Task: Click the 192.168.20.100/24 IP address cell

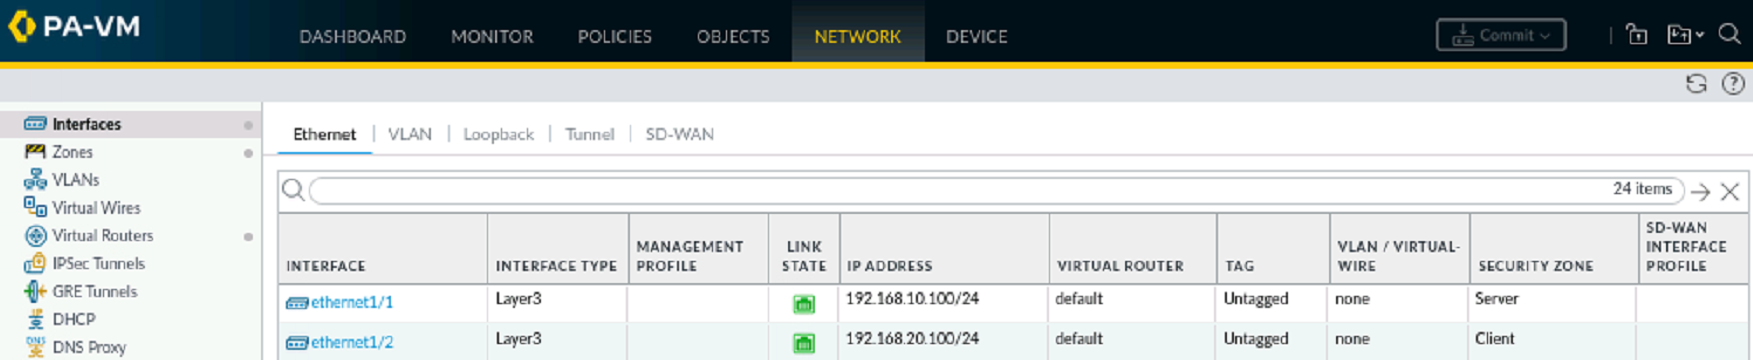Action: point(912,338)
